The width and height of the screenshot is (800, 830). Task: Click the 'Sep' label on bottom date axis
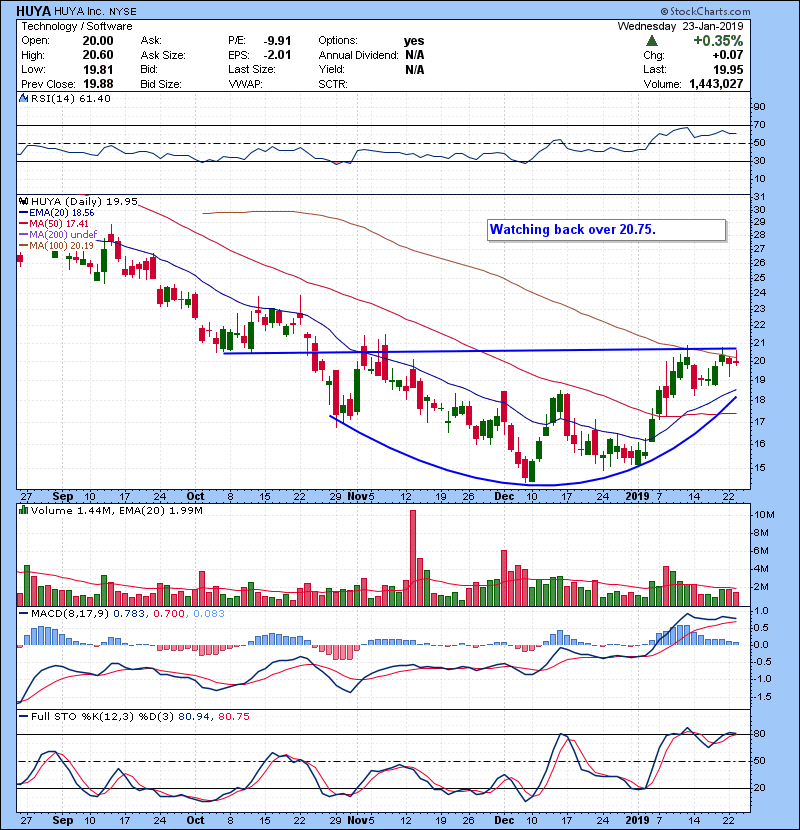(63, 820)
